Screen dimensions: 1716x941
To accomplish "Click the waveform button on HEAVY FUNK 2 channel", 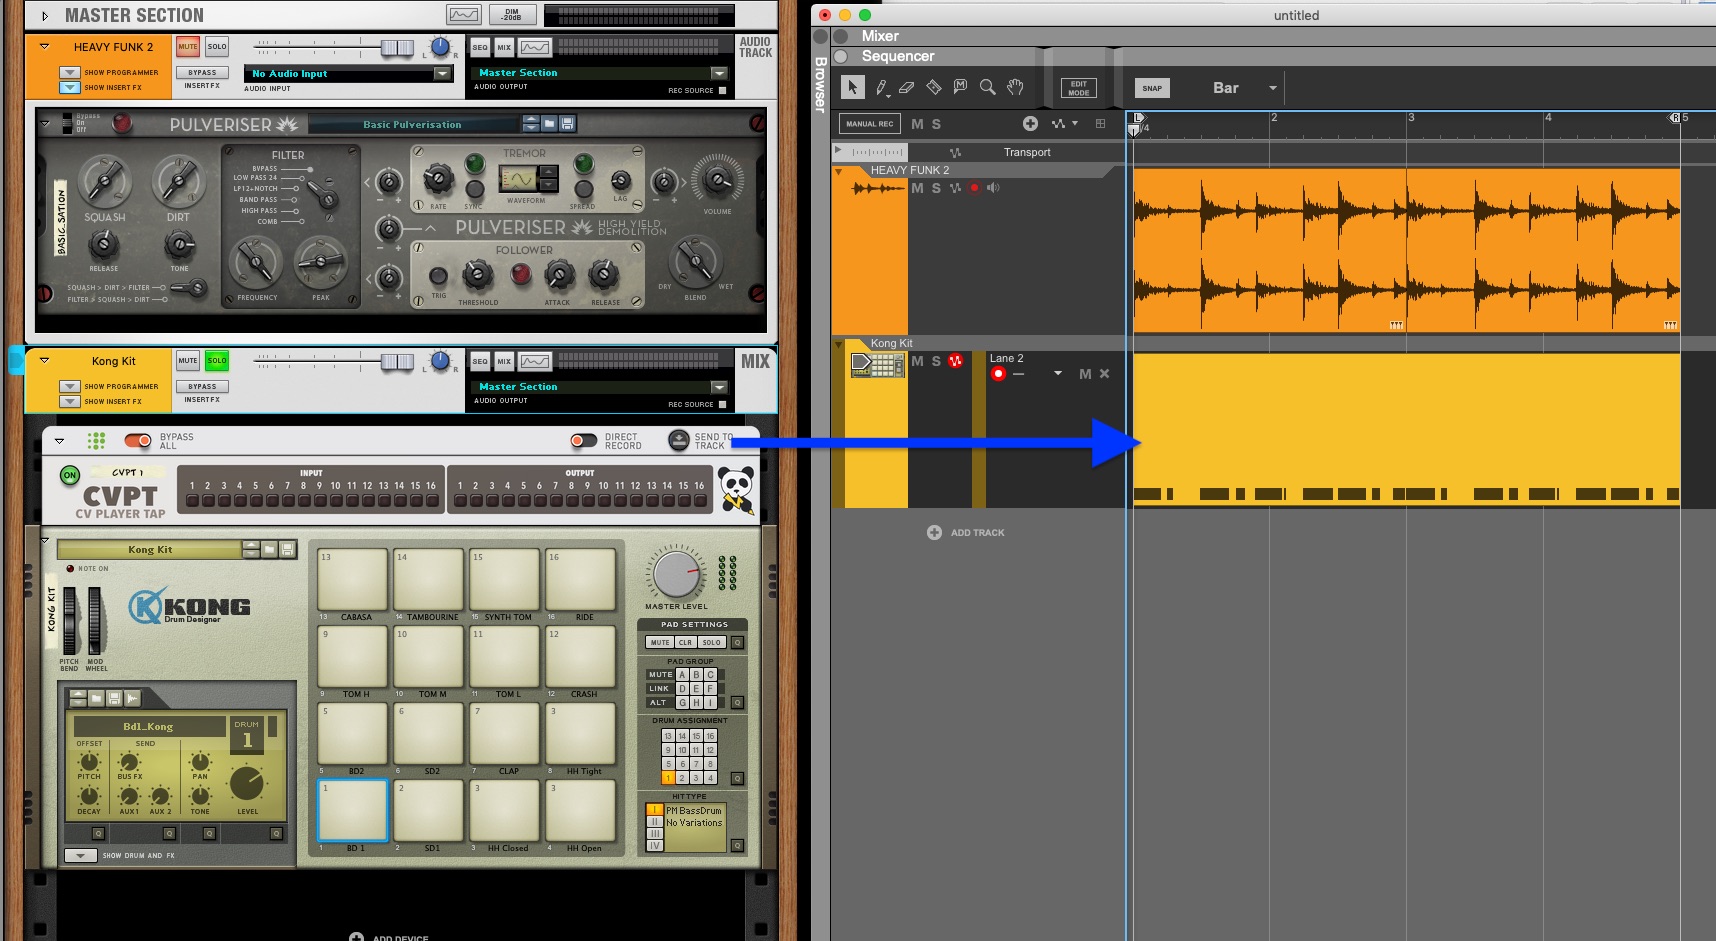I will (x=535, y=47).
